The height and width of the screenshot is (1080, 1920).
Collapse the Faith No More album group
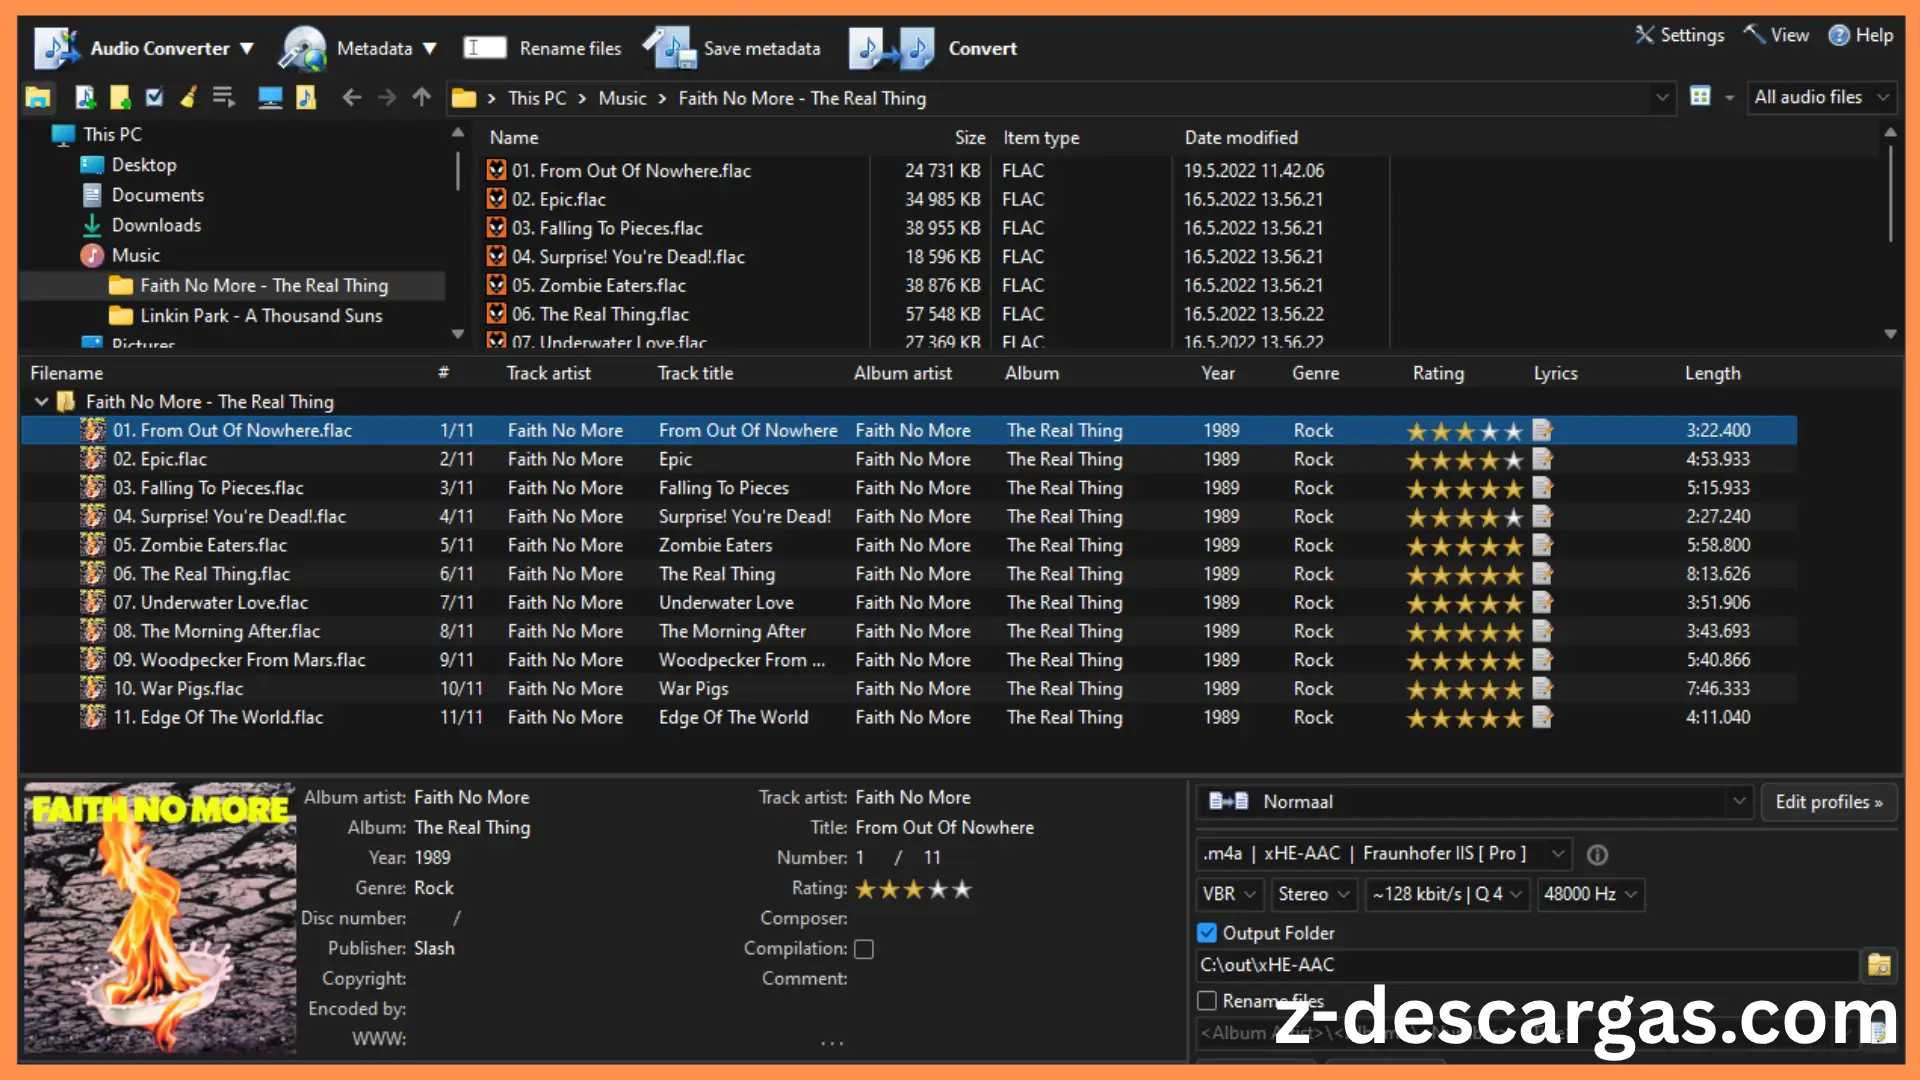click(41, 401)
